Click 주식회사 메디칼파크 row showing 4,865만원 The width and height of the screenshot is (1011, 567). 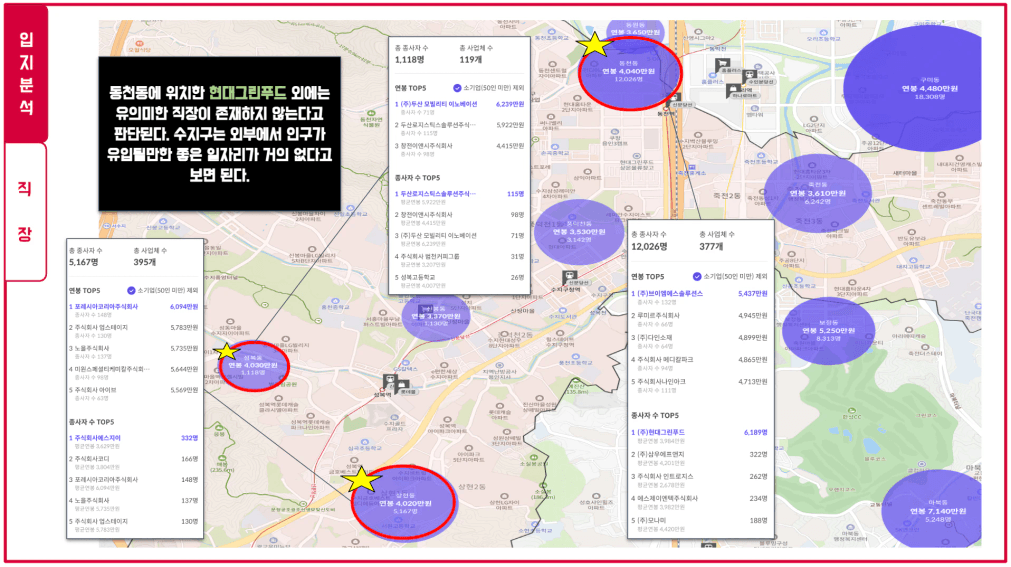coord(699,363)
